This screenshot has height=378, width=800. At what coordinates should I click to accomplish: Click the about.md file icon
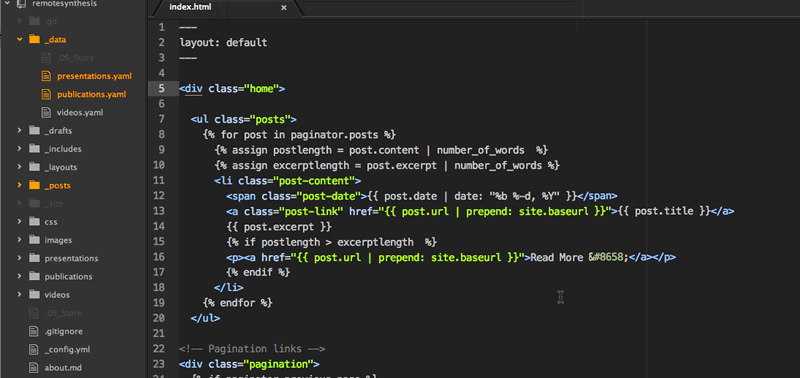pos(34,367)
